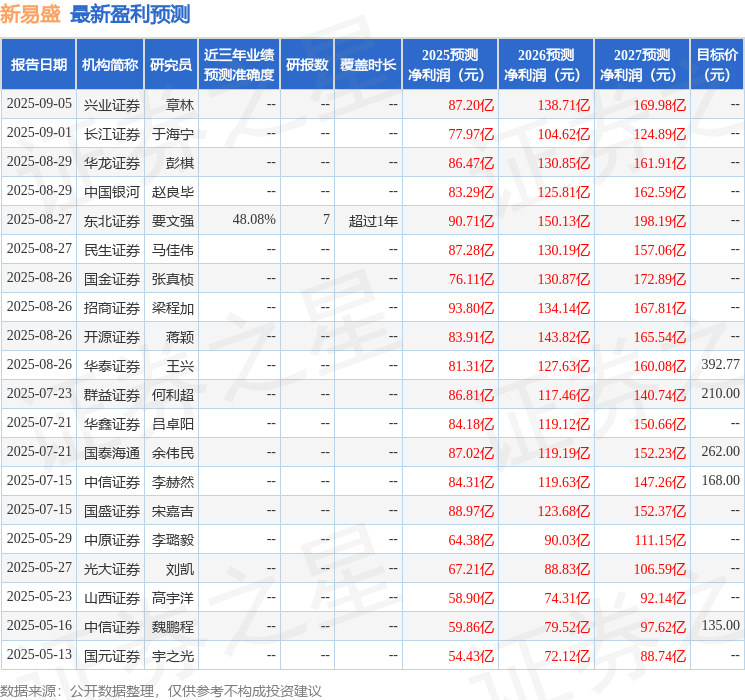Image resolution: width=745 pixels, height=700 pixels.
Task: Select the 华泰证券 institution cell
Action: point(112,366)
